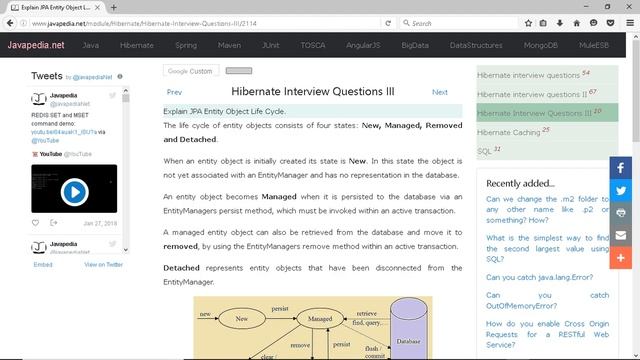Click the entity lifecycle diagram image
The width and height of the screenshot is (640, 360).
[x=313, y=328]
